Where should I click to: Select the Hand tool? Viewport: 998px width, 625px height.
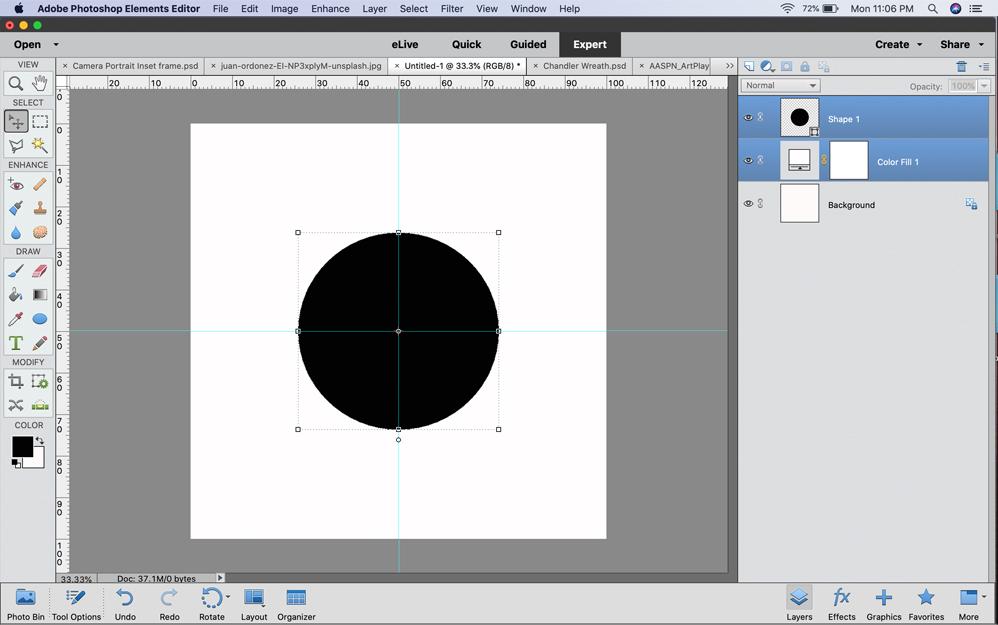point(40,83)
